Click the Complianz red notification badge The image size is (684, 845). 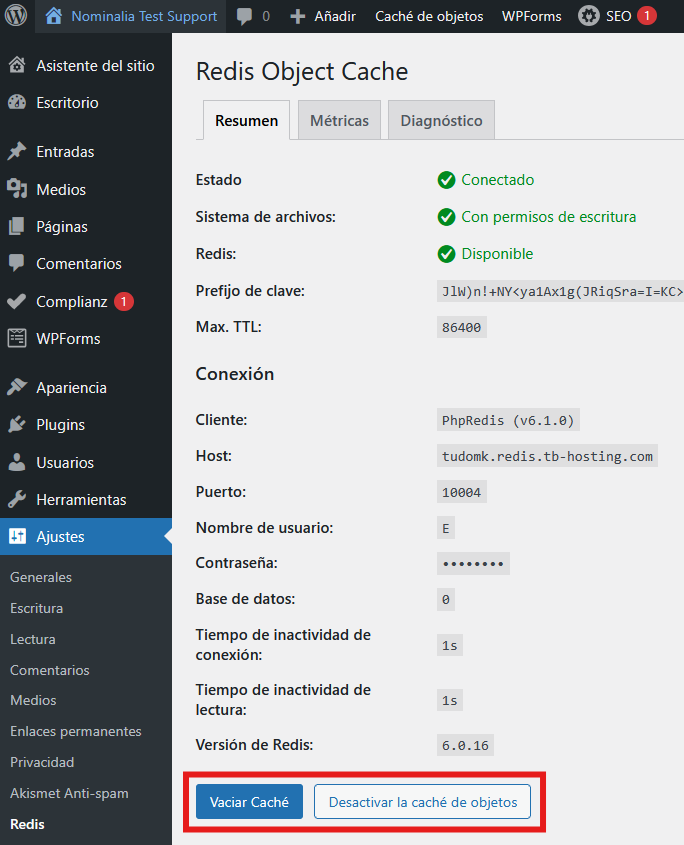point(123,301)
